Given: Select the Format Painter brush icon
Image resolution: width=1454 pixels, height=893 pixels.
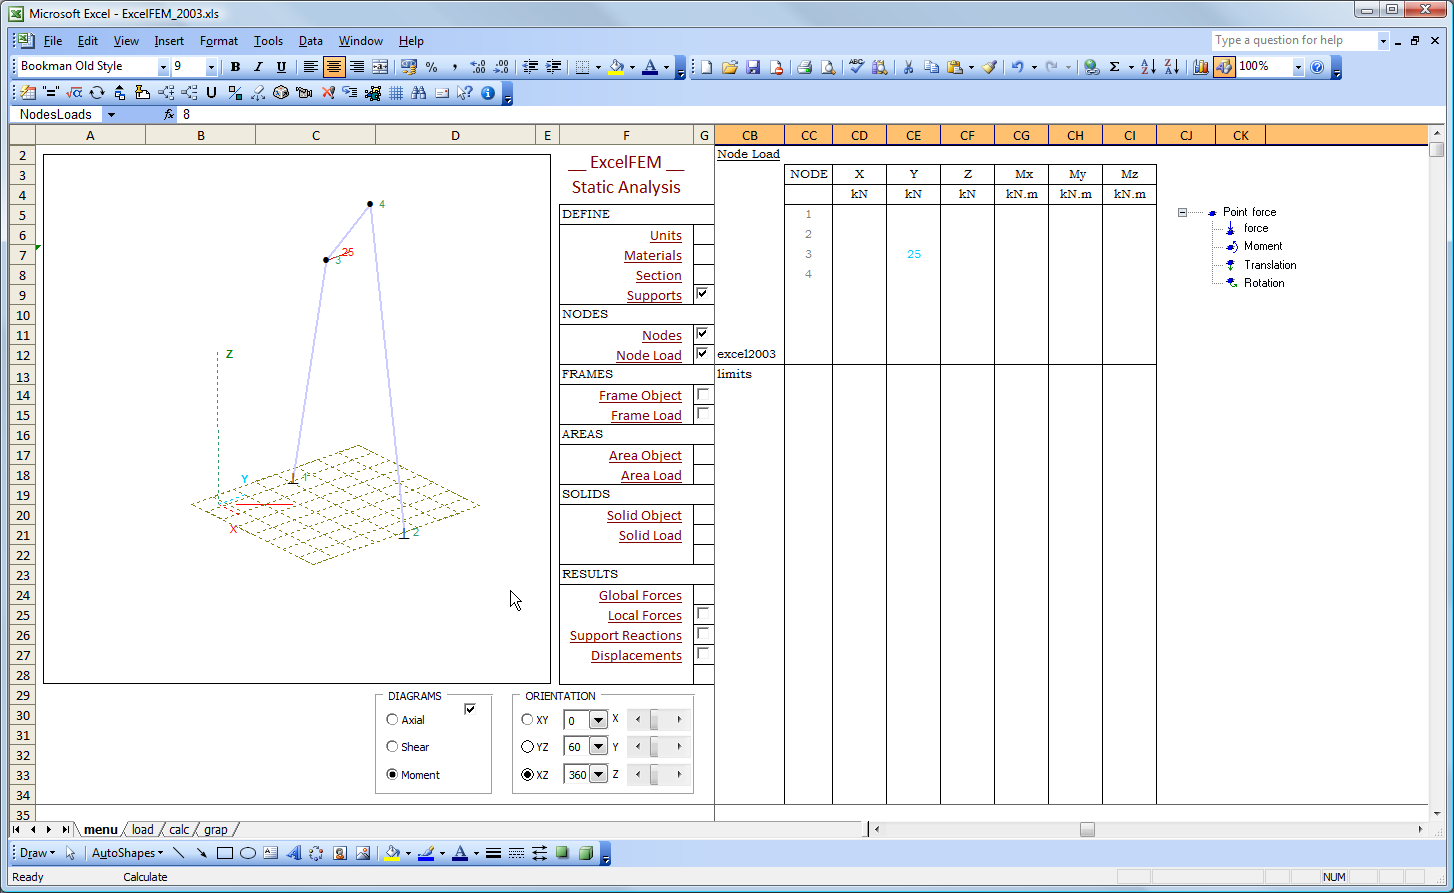Looking at the screenshot, I should click(x=989, y=67).
